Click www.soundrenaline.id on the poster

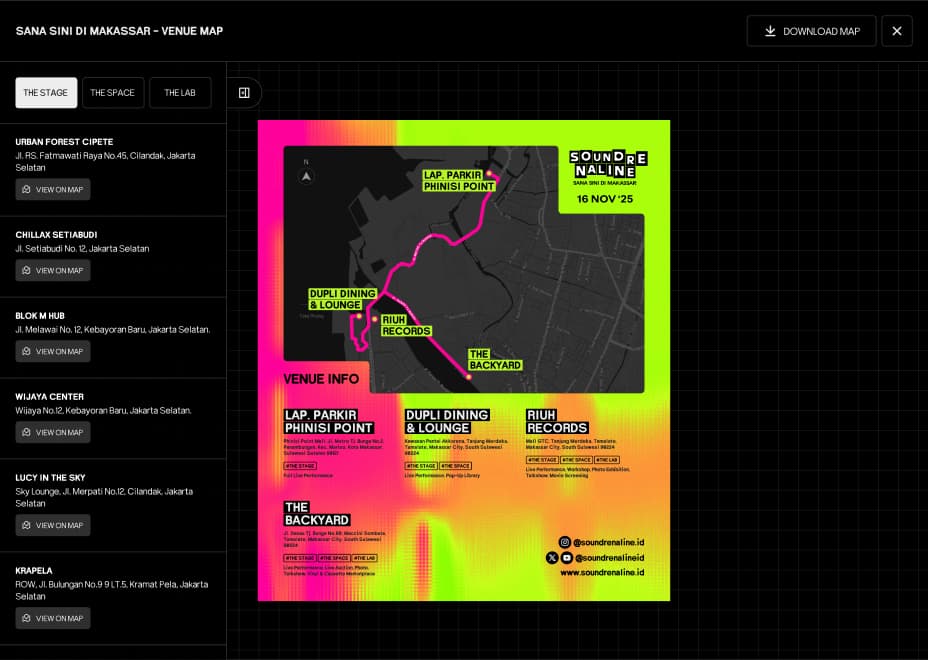[x=602, y=572]
